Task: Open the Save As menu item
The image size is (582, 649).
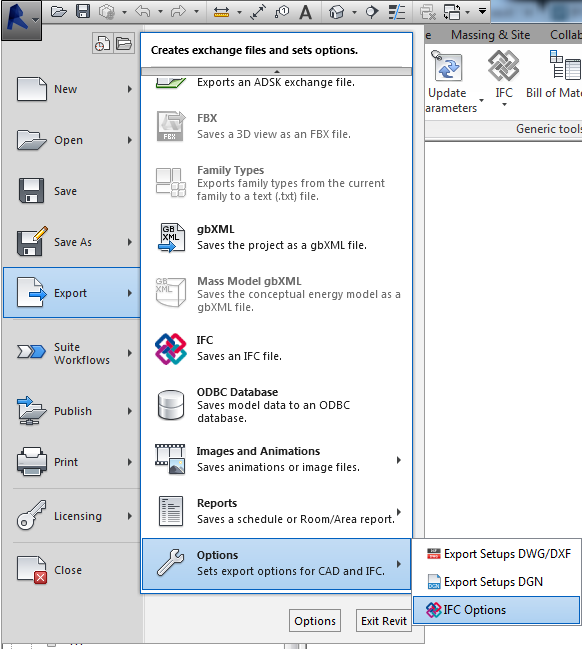Action: pyautogui.click(x=72, y=242)
